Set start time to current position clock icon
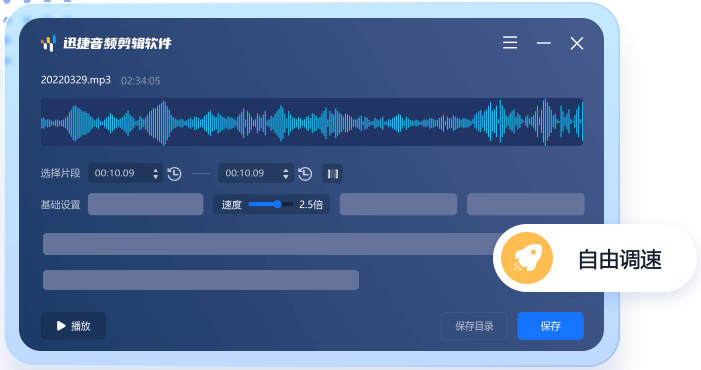701x370 pixels. click(x=174, y=173)
